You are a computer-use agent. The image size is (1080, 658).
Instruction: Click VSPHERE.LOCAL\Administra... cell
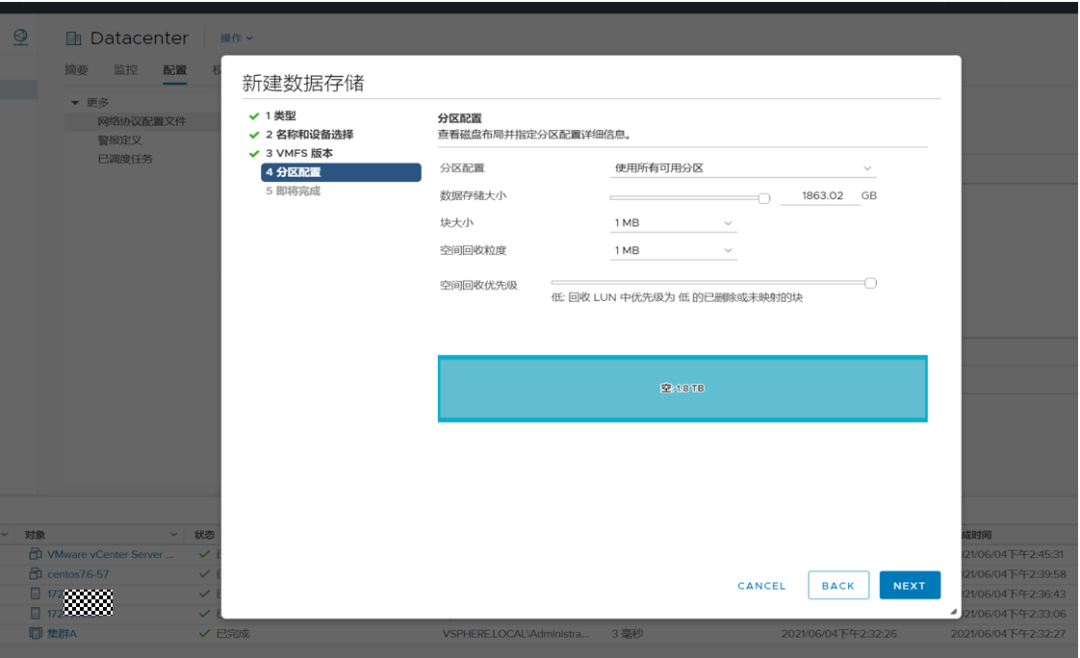516,633
